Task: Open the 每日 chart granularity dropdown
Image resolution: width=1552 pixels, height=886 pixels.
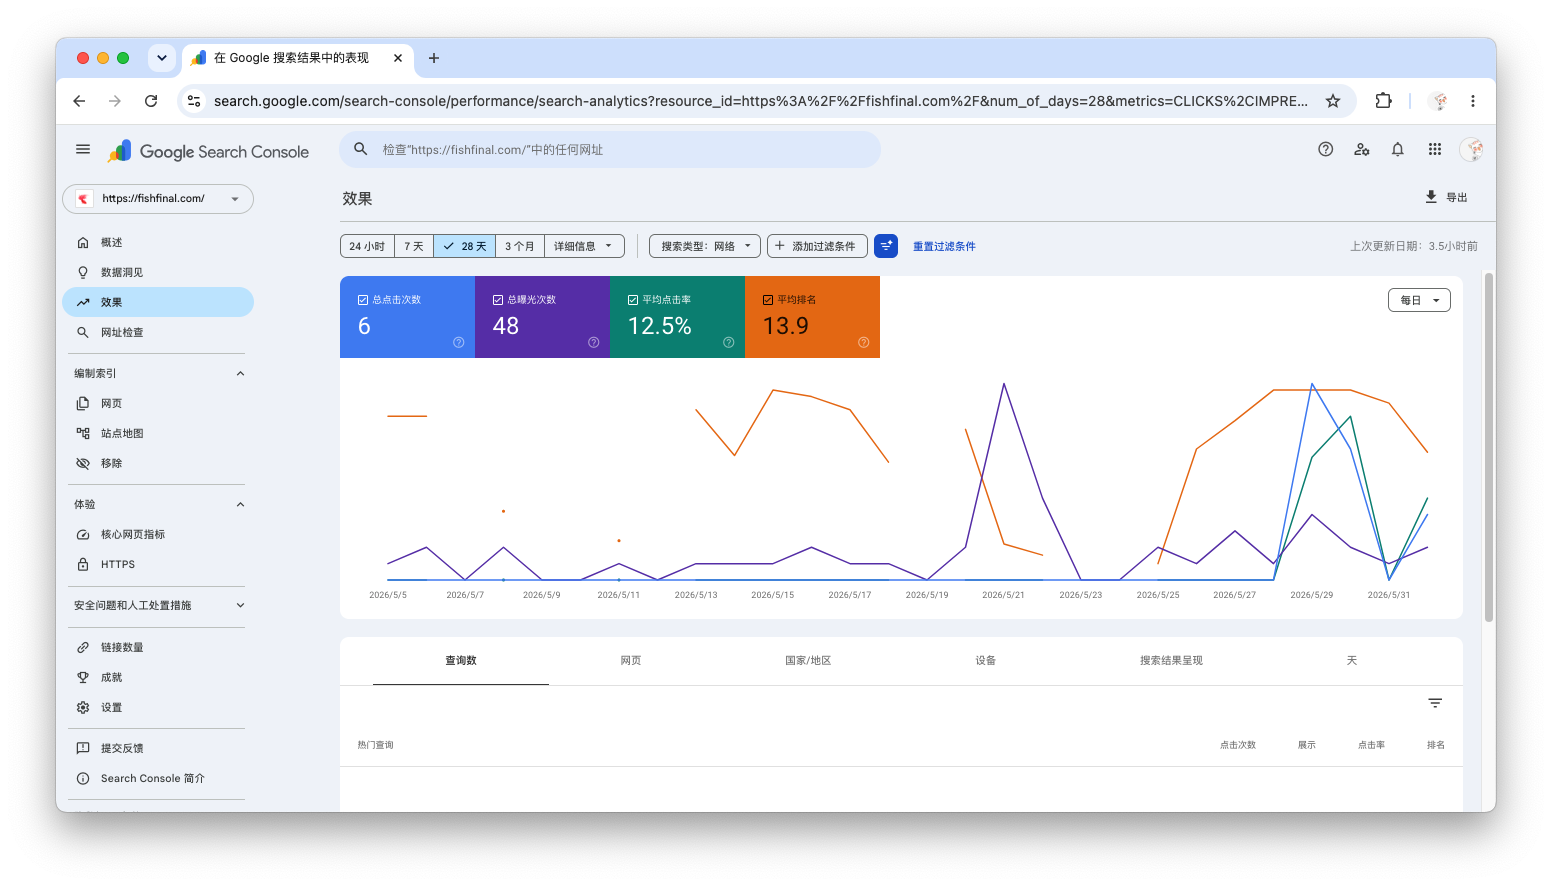Action: pos(1419,300)
